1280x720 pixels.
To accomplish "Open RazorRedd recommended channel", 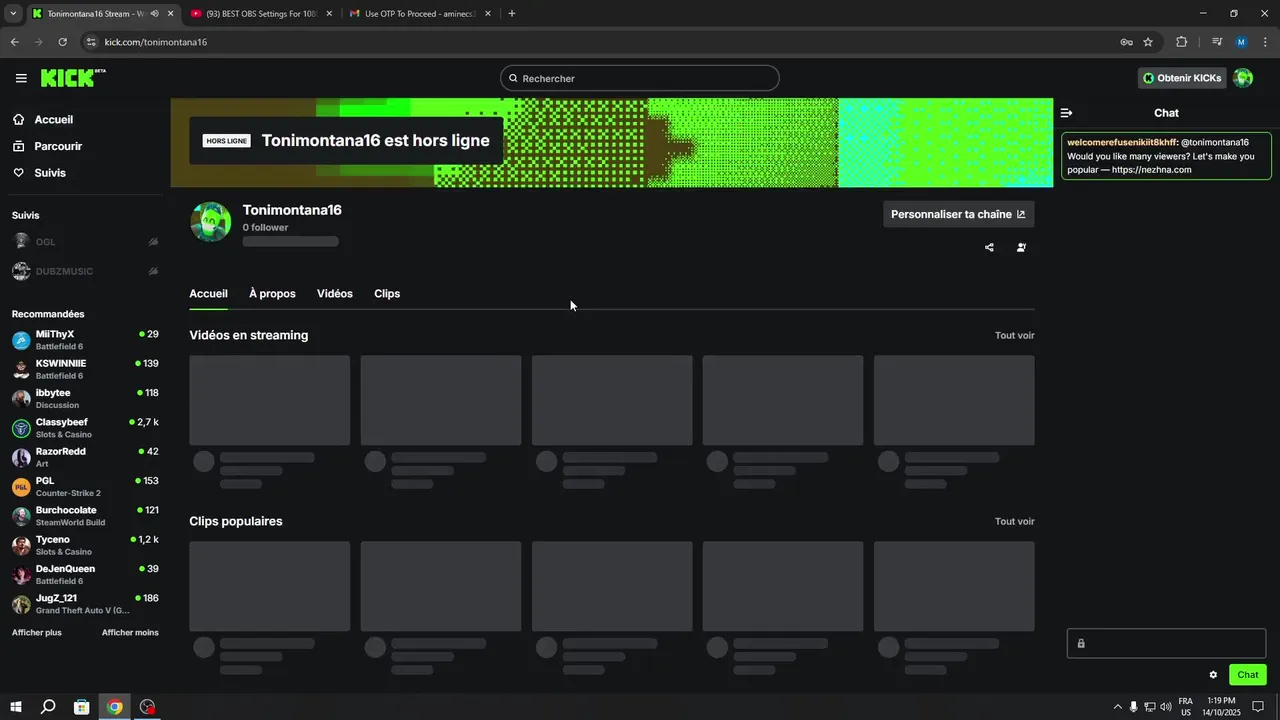I will click(85, 458).
